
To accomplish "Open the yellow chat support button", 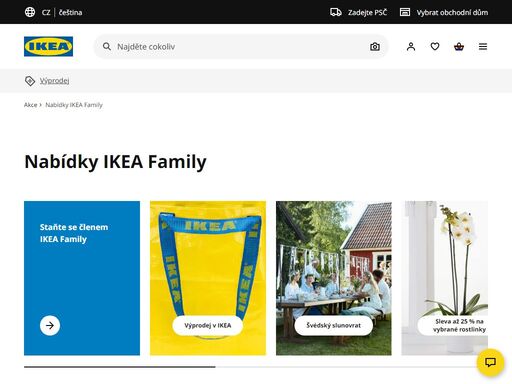I will click(x=490, y=362).
